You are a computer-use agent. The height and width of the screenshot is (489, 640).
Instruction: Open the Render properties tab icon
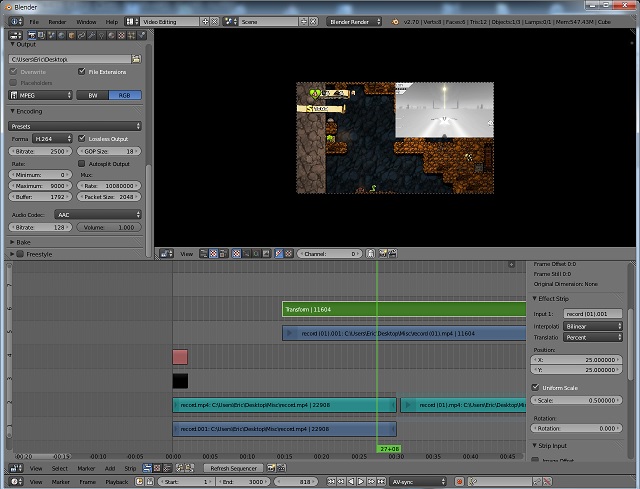(32, 36)
